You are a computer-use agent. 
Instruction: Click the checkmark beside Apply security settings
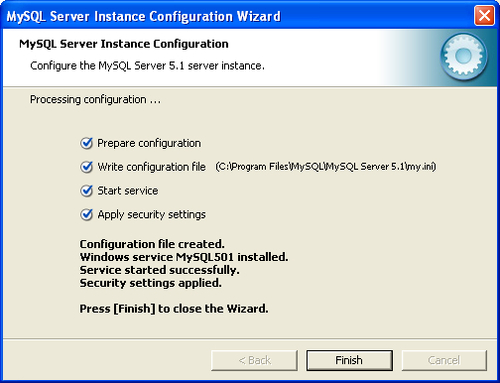(x=87, y=214)
